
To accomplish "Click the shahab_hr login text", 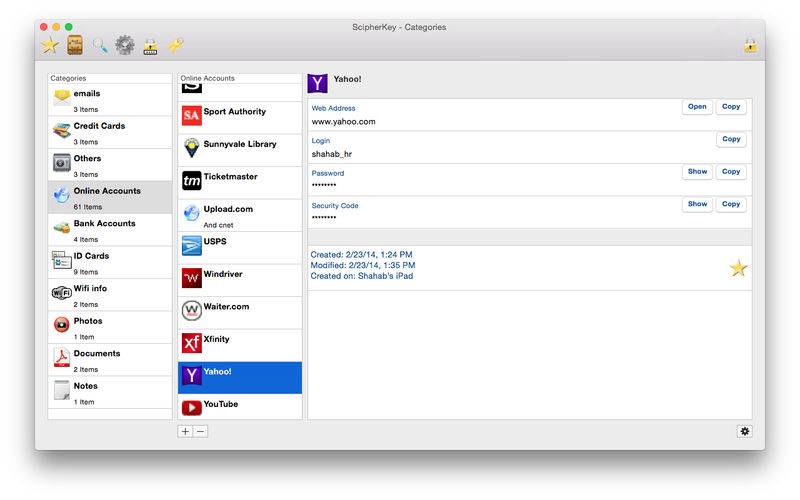I will [x=332, y=154].
